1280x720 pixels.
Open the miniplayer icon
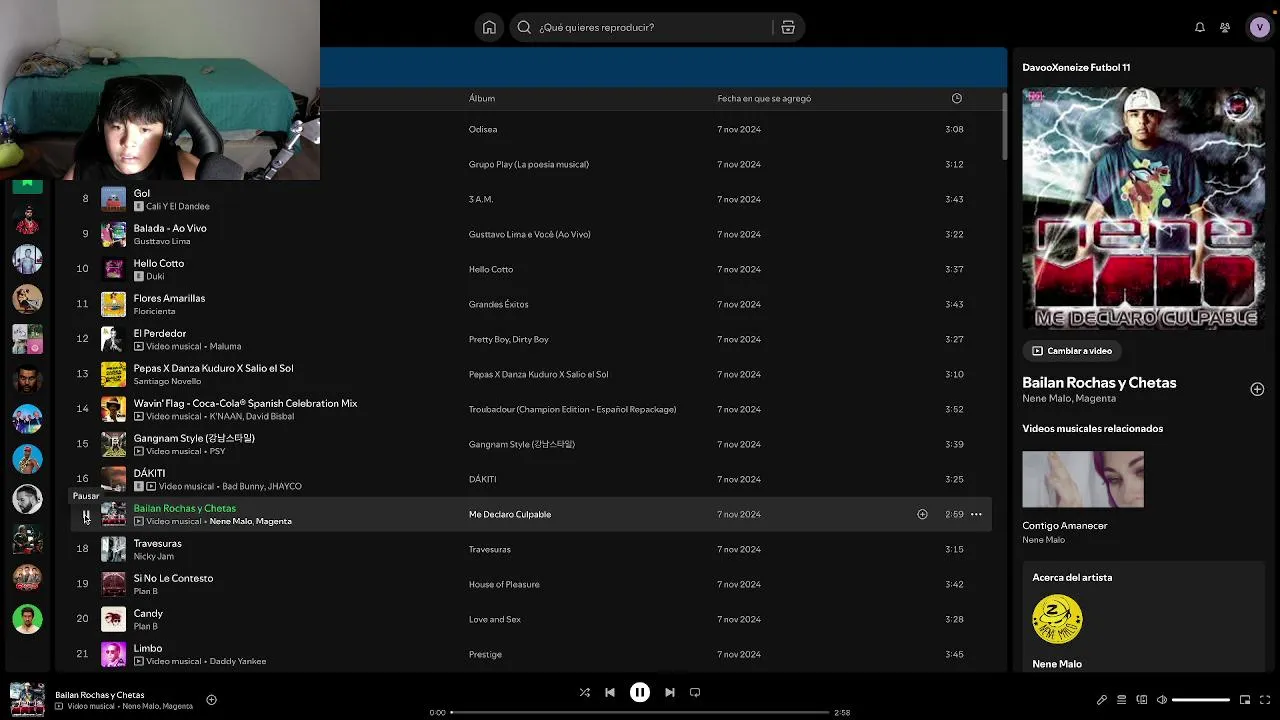pyautogui.click(x=1245, y=700)
